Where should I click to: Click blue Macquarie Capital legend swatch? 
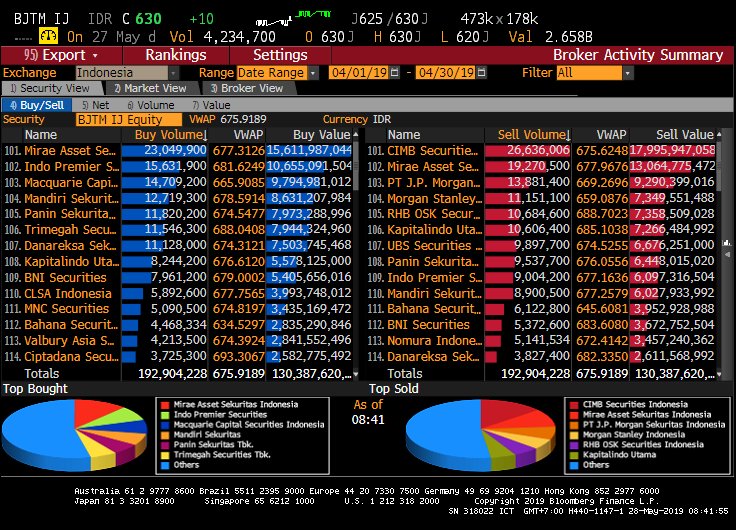[165, 425]
